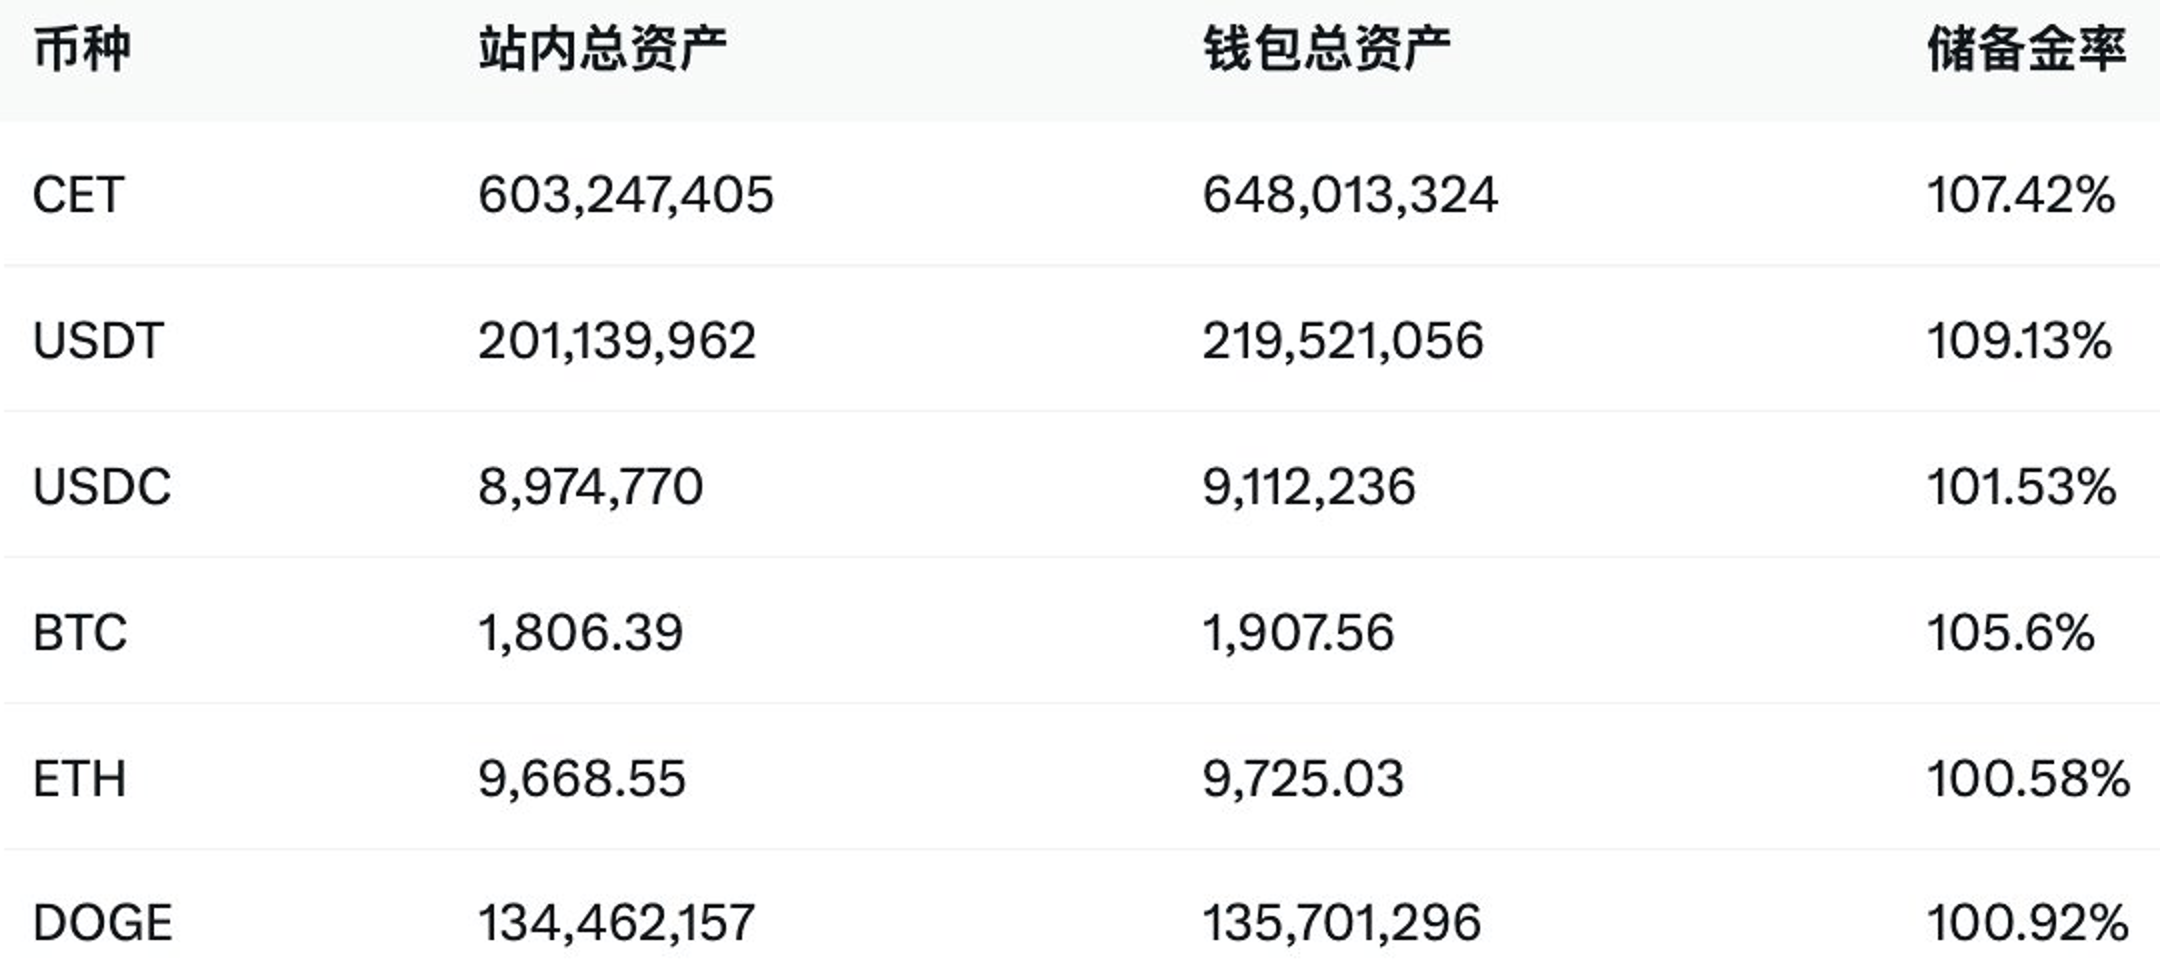The image size is (2160, 966).
Task: Click the 站内总资产 column header
Action: click(602, 50)
